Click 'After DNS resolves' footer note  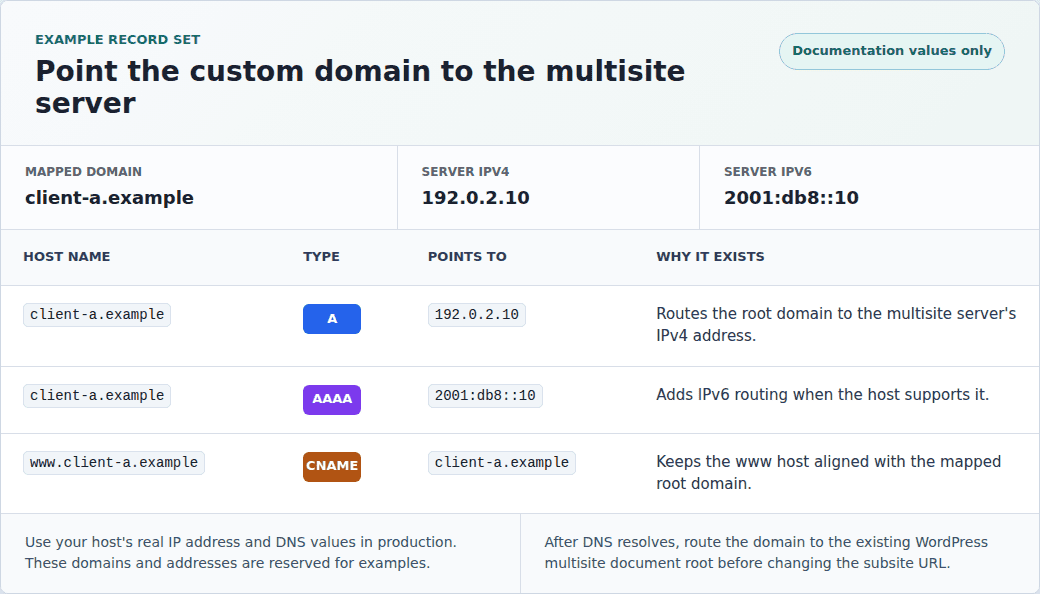tap(766, 552)
